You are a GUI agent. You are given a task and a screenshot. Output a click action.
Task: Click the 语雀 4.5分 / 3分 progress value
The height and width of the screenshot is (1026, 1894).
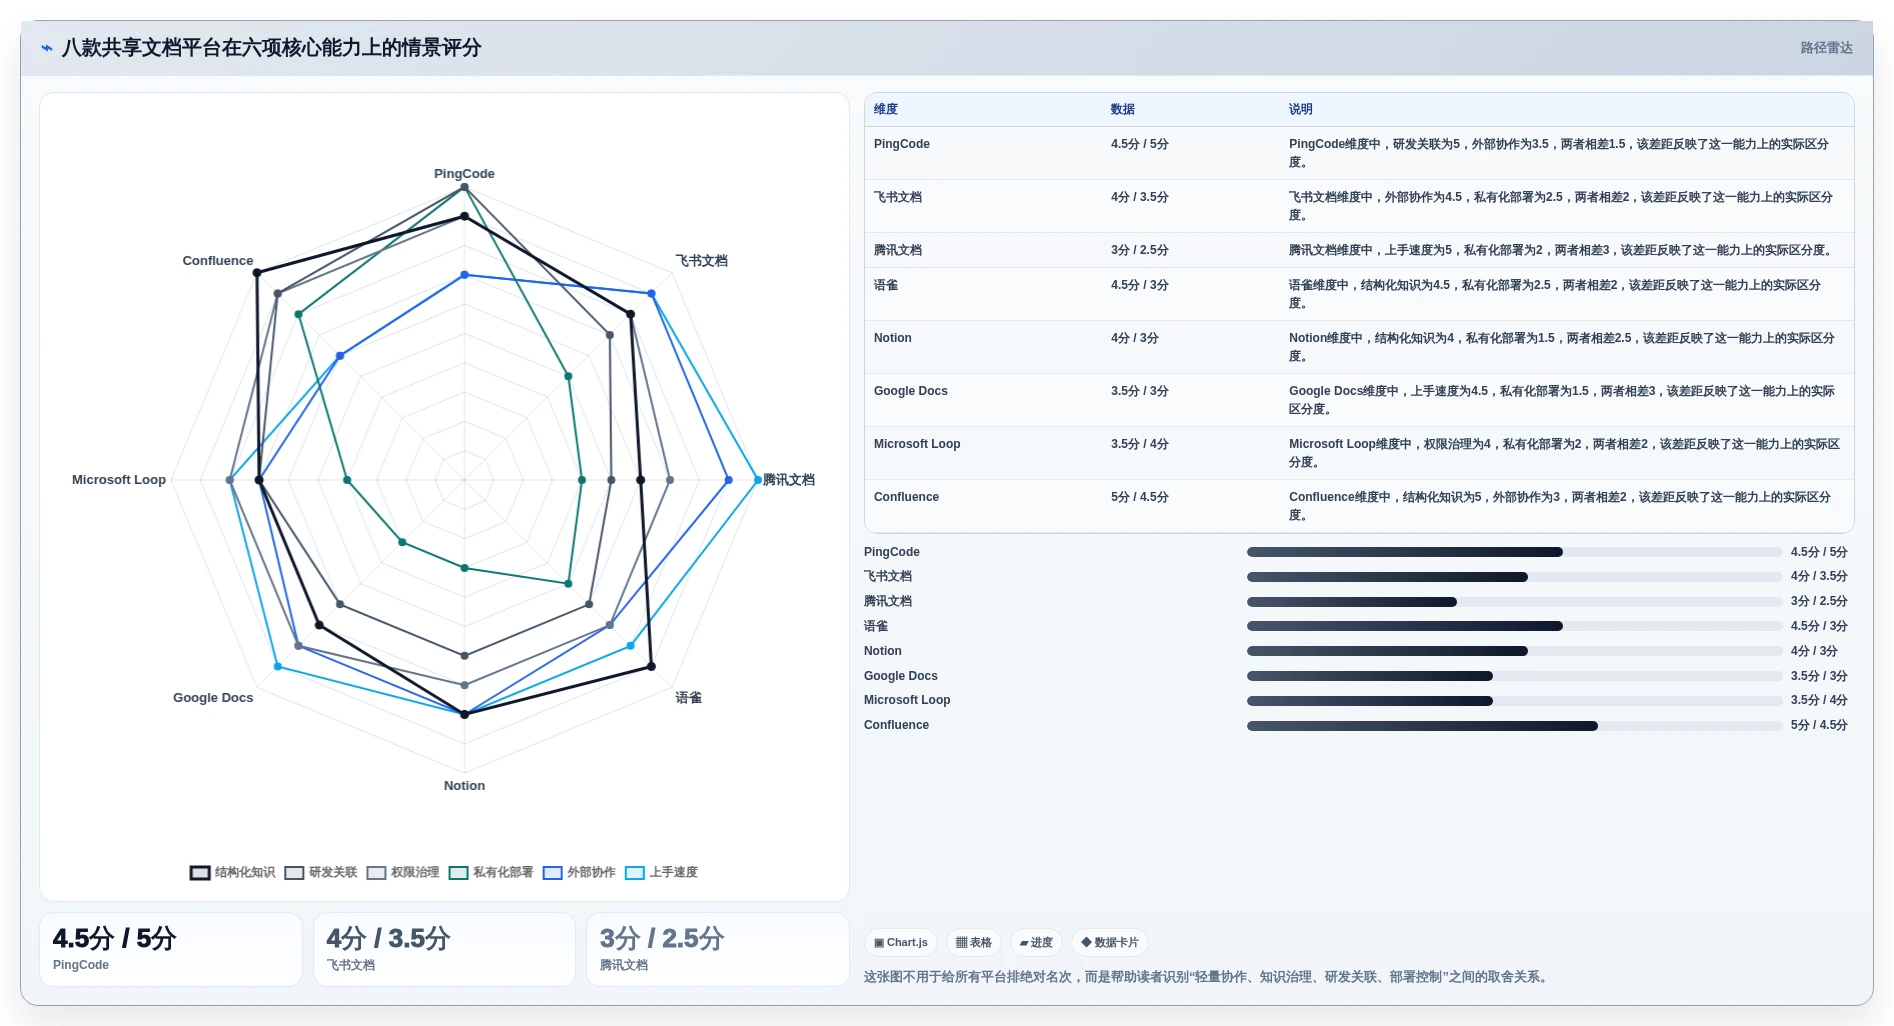click(x=1818, y=626)
